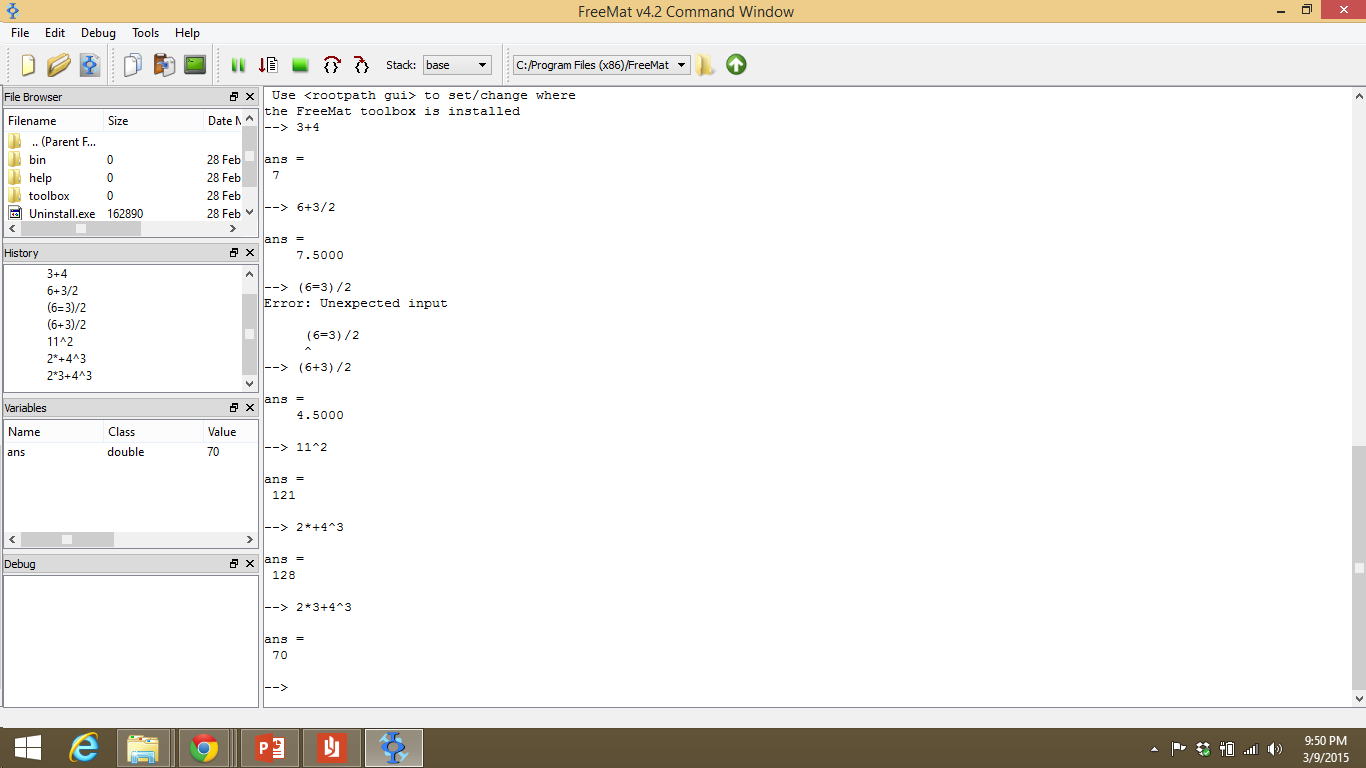Undock the History panel

point(234,253)
